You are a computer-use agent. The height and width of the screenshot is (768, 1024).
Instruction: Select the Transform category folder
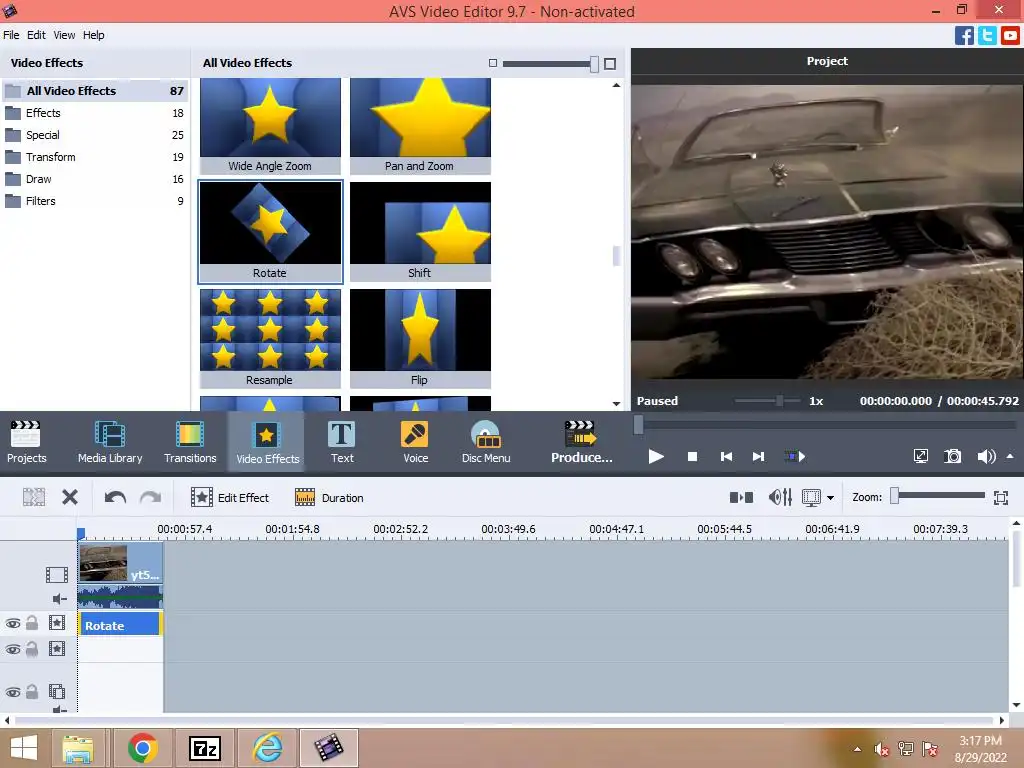click(x=95, y=157)
